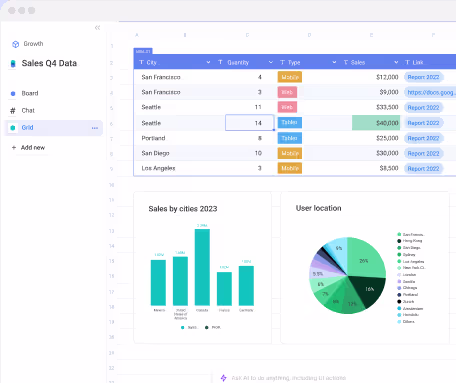The height and width of the screenshot is (383, 456).
Task: Click the Board dot icon
Action: (13, 94)
